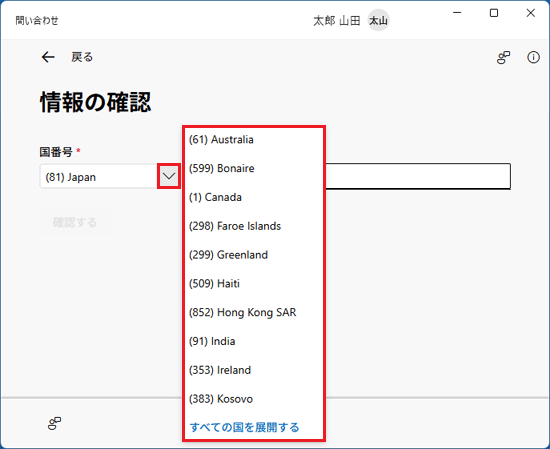
Task: Minimize the 問い合わせ window
Action: [x=457, y=13]
